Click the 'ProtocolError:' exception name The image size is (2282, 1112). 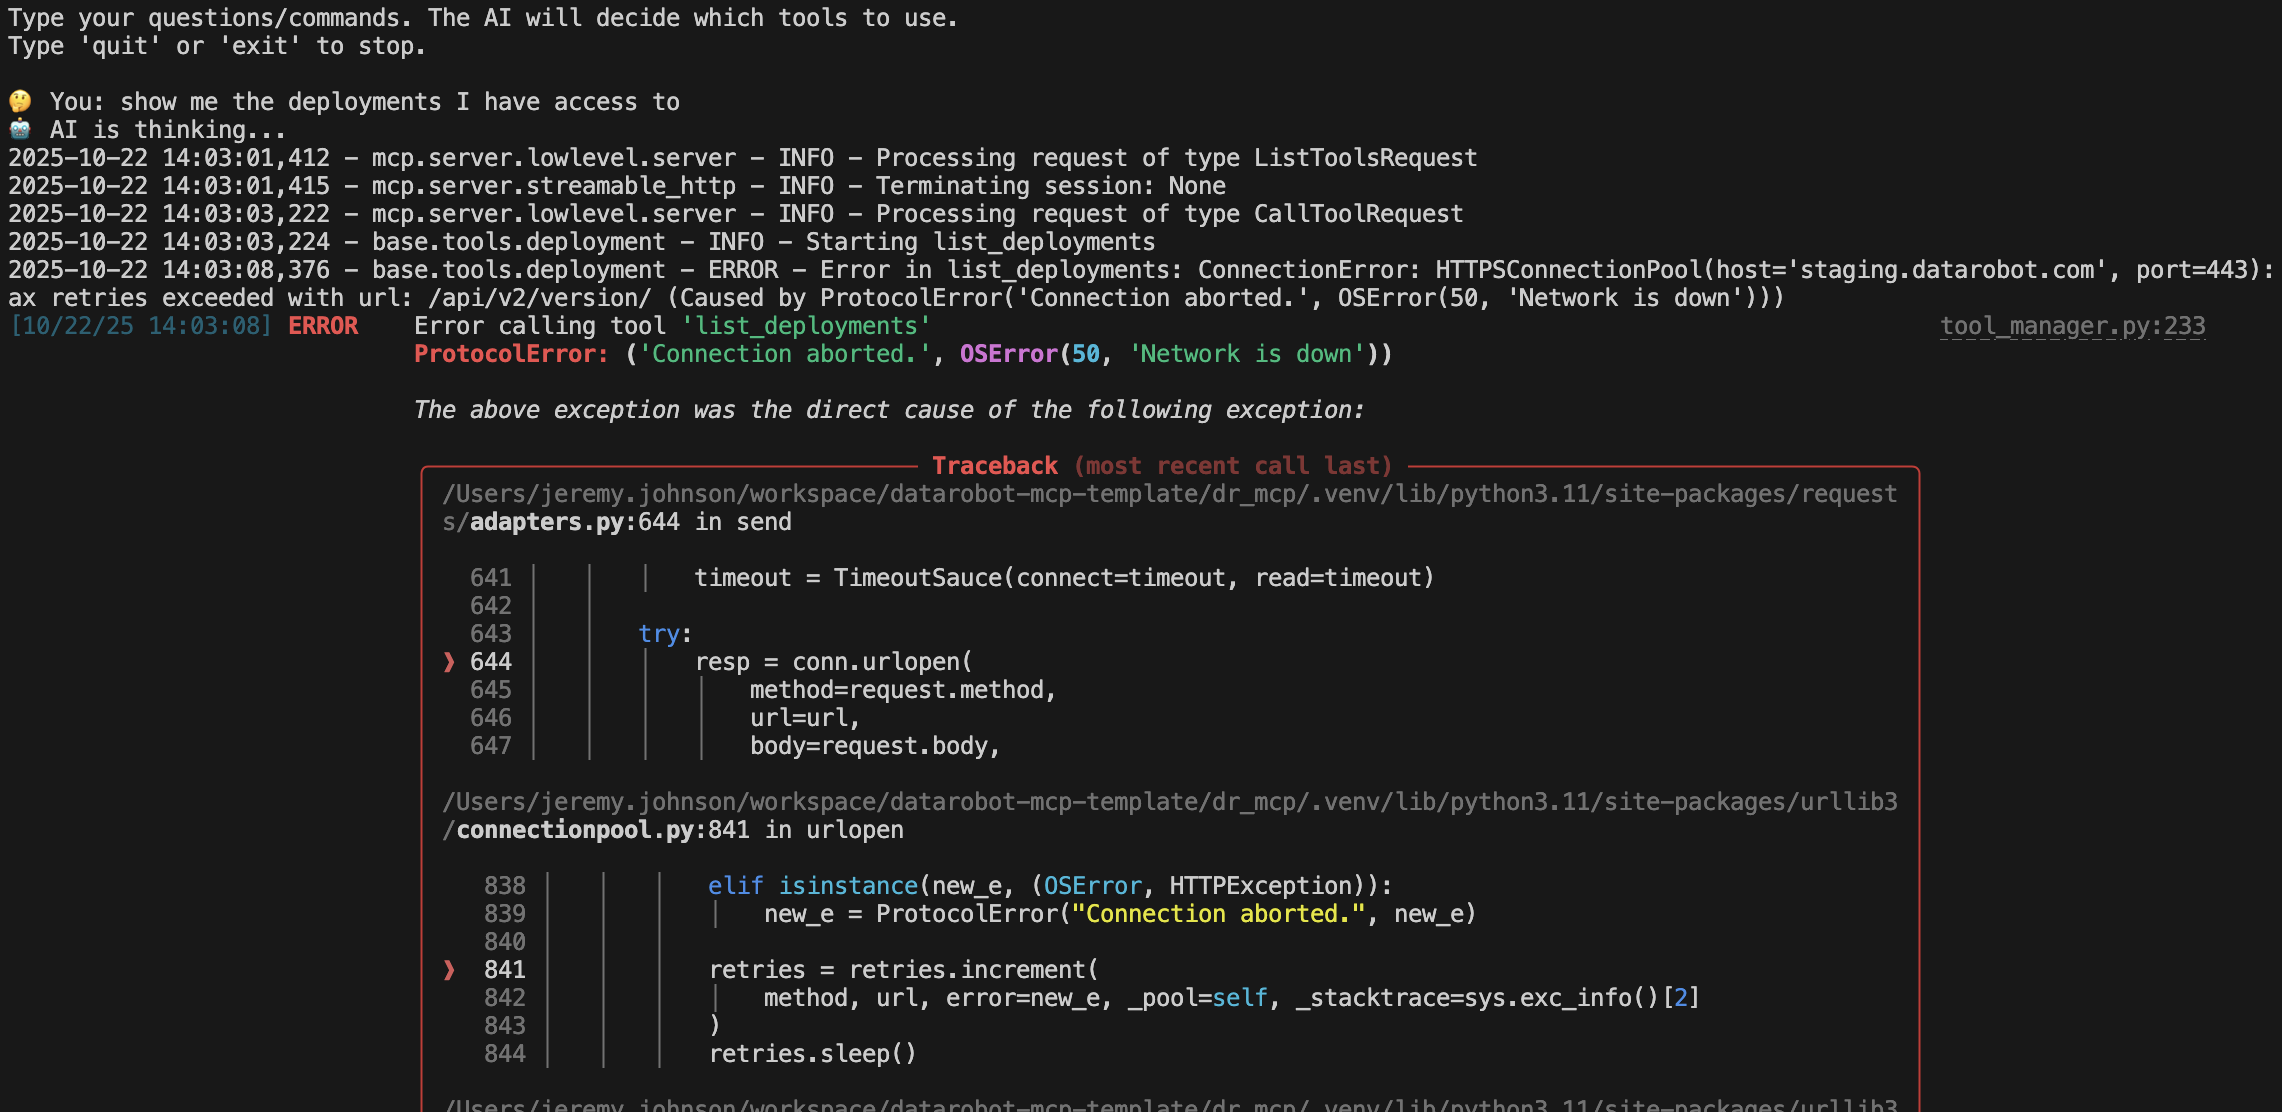tap(511, 354)
